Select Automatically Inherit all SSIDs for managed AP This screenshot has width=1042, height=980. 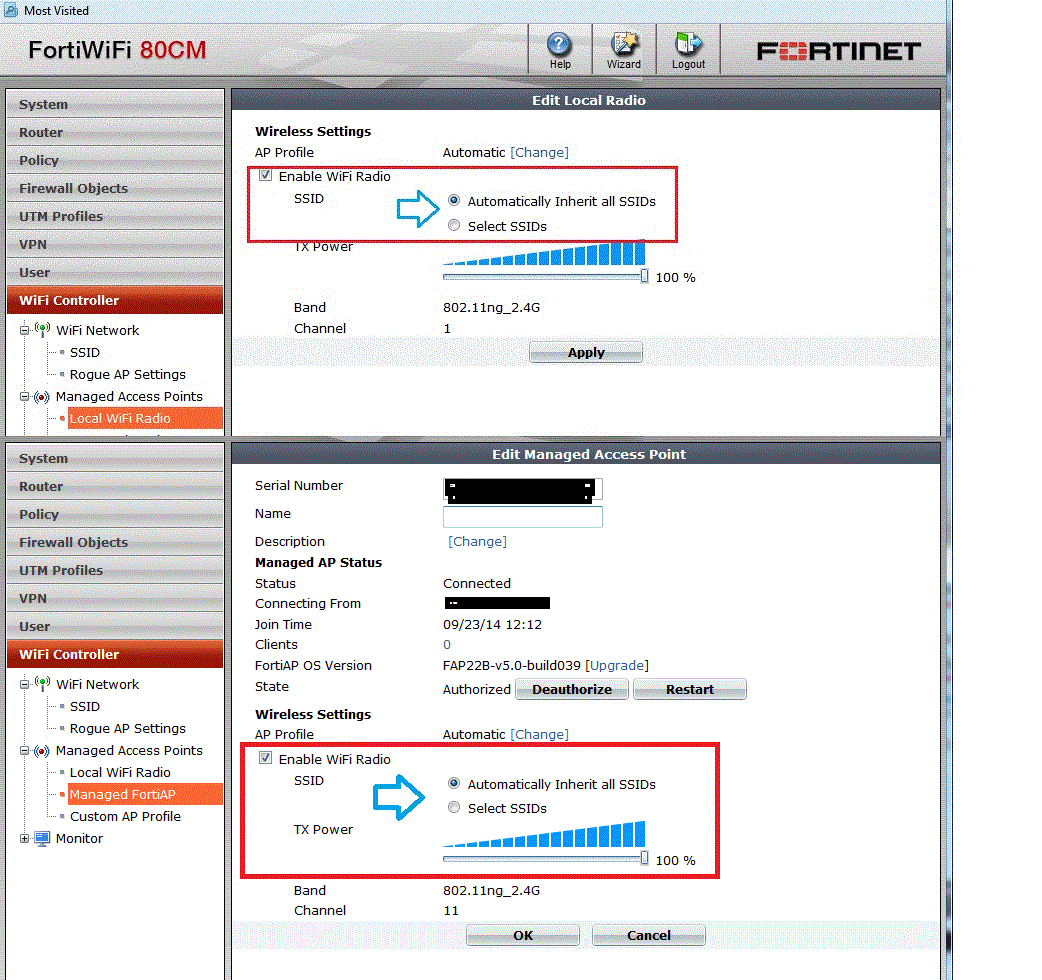point(454,783)
